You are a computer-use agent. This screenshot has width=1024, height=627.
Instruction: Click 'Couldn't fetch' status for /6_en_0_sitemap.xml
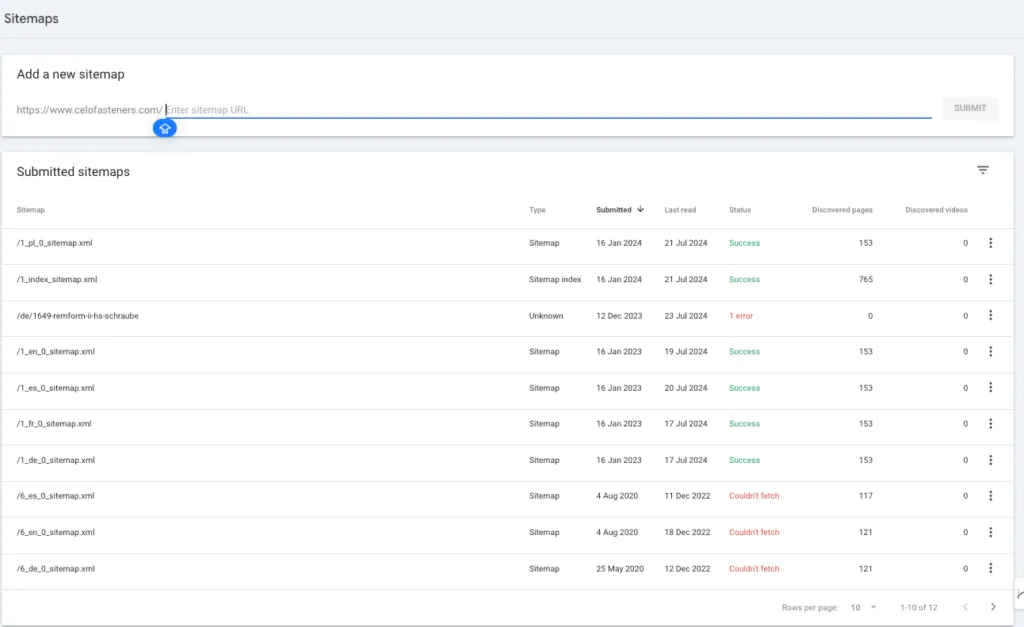point(754,532)
